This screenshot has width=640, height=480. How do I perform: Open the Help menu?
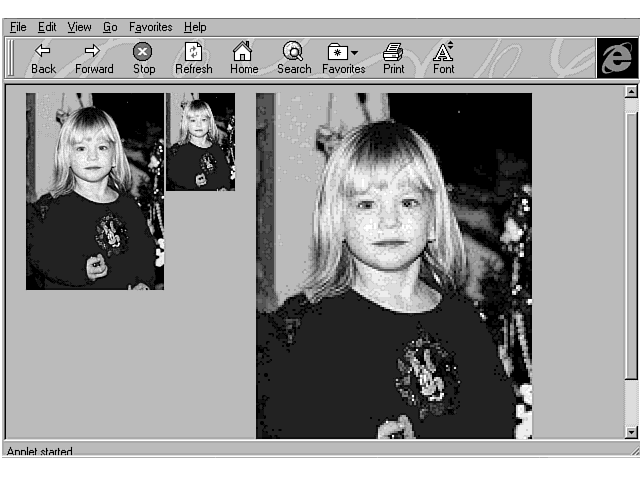[195, 27]
